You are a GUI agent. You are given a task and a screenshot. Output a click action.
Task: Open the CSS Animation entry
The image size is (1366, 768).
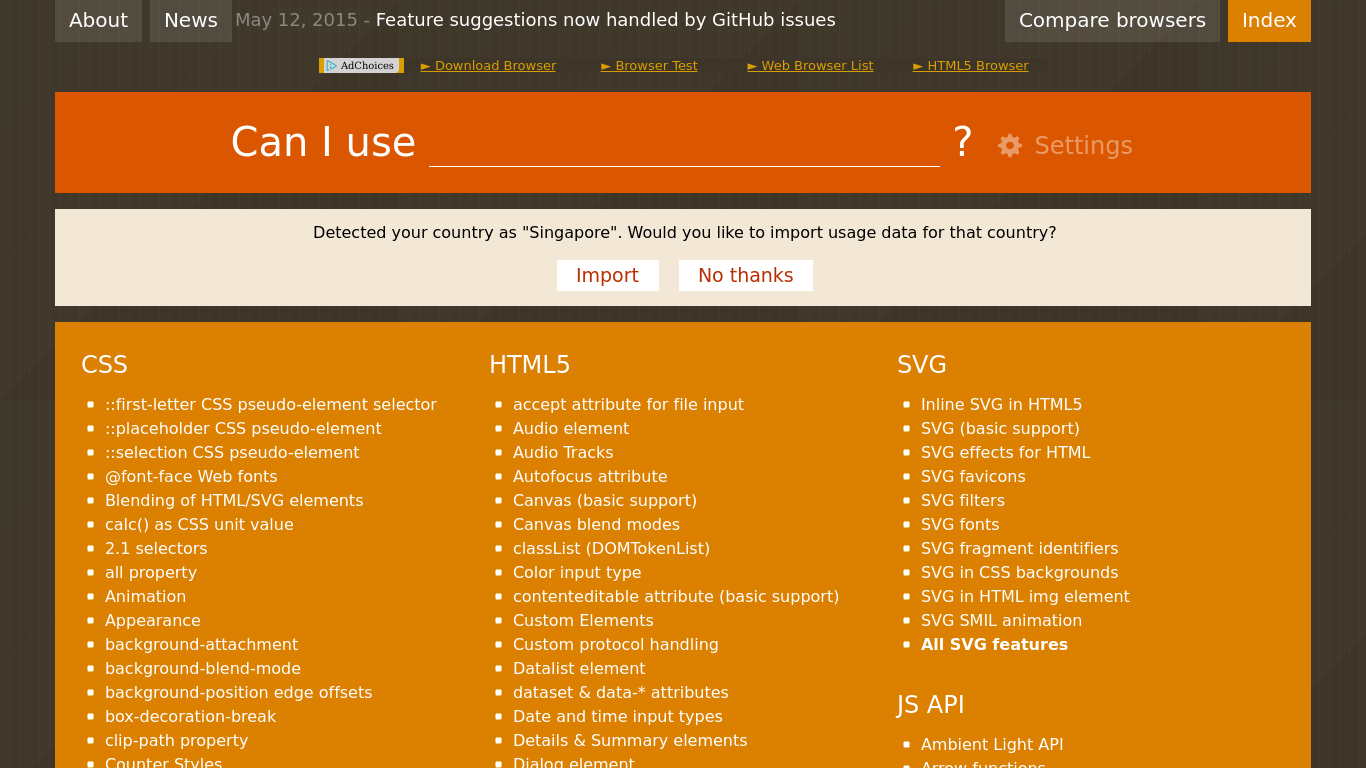(145, 597)
